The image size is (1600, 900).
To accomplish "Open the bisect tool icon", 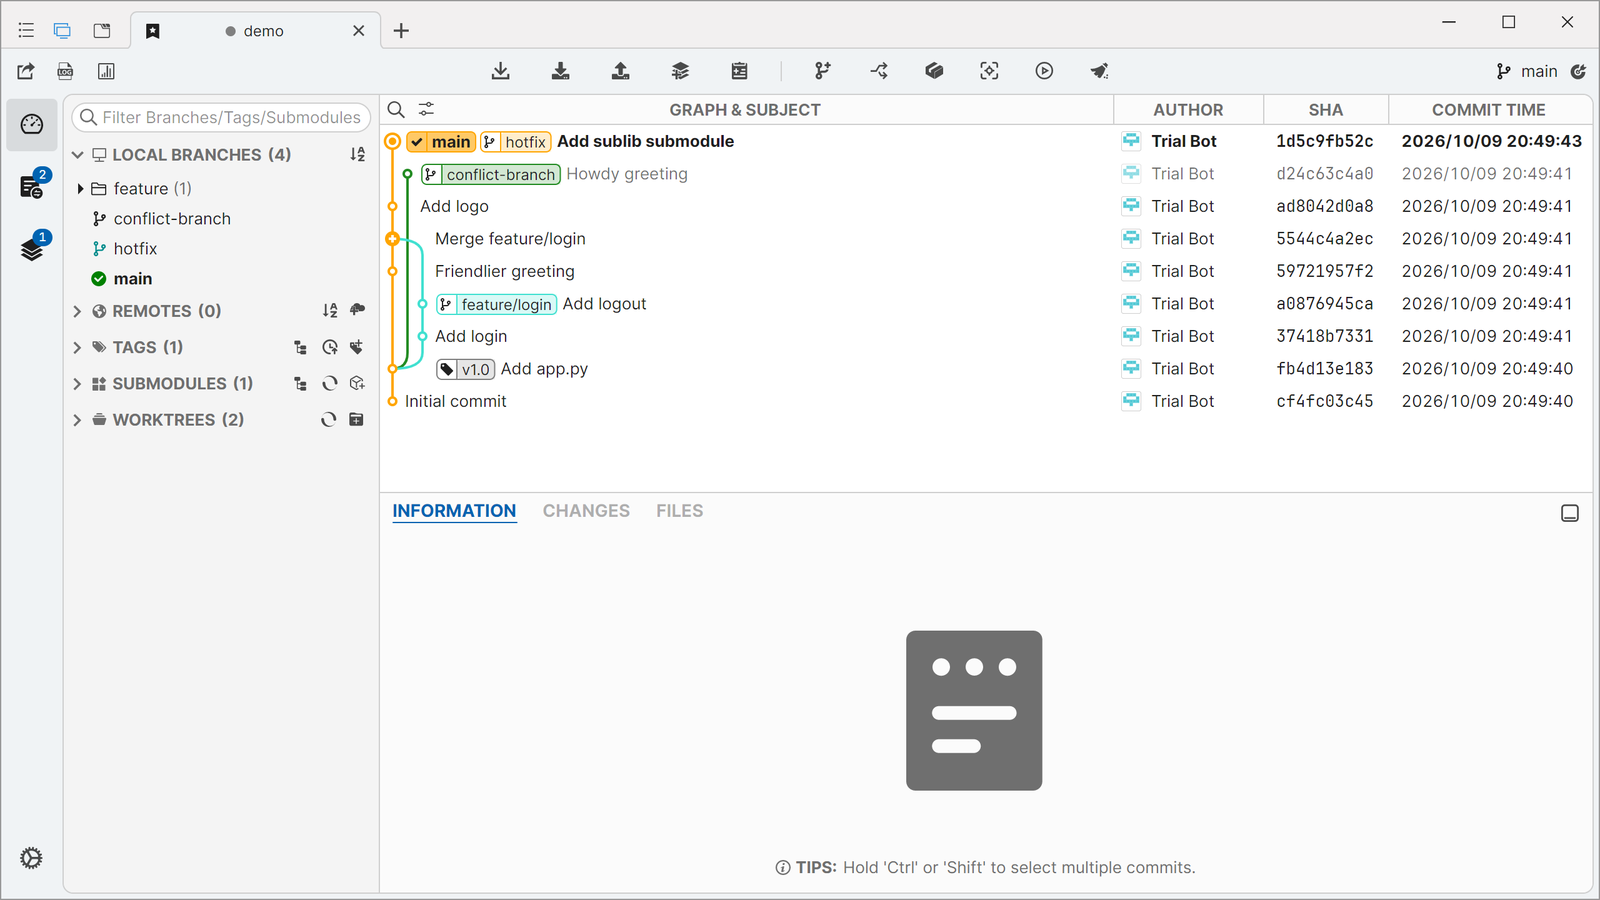I will [989, 71].
